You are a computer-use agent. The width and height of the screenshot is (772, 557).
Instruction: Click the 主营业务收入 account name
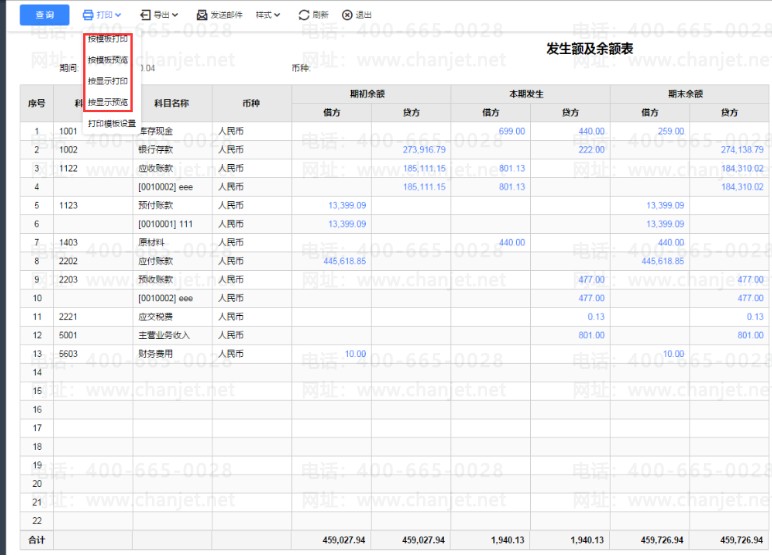coord(164,335)
